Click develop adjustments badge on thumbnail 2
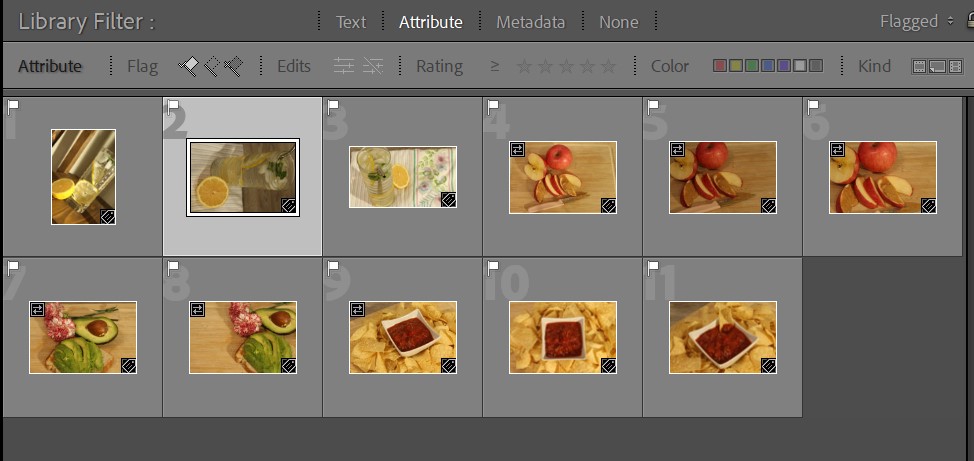 click(x=288, y=205)
